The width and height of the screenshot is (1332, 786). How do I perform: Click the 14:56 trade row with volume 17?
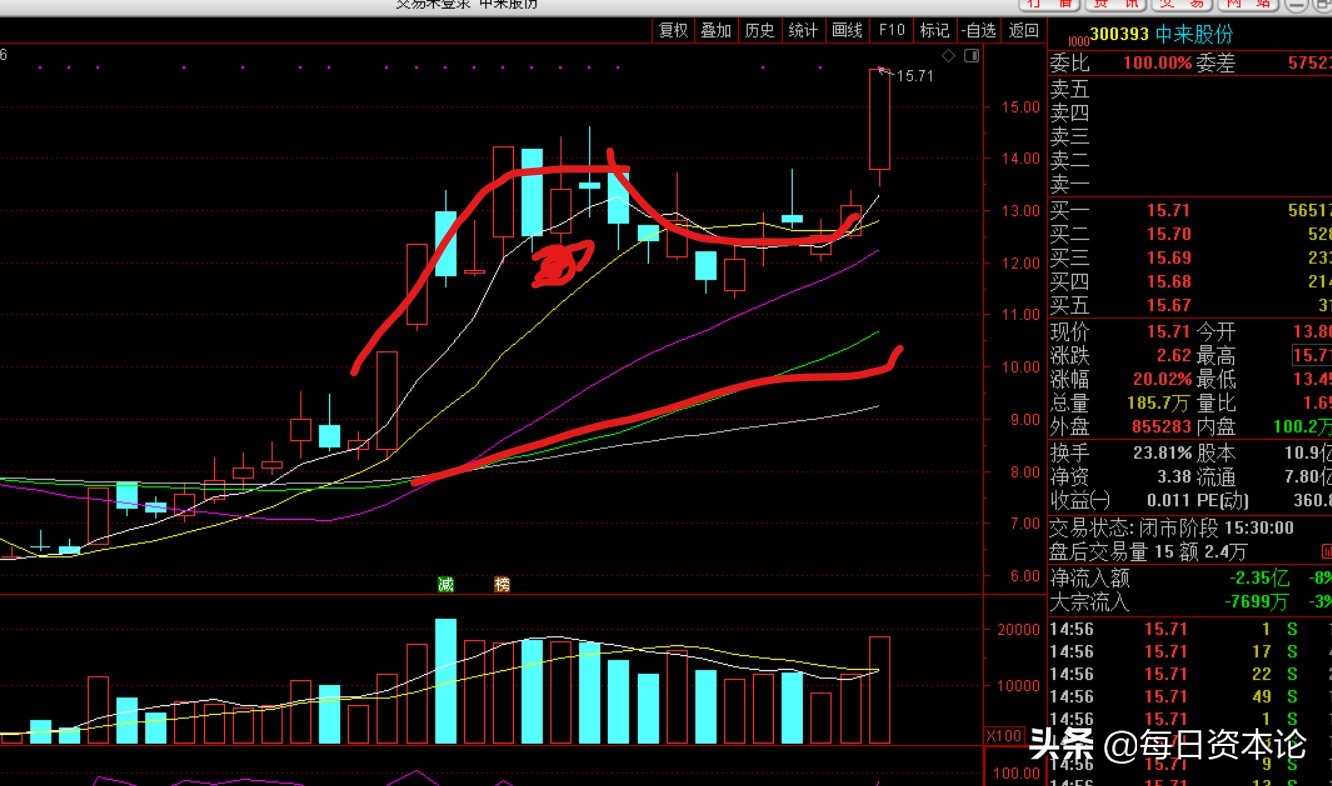pyautogui.click(x=1190, y=652)
